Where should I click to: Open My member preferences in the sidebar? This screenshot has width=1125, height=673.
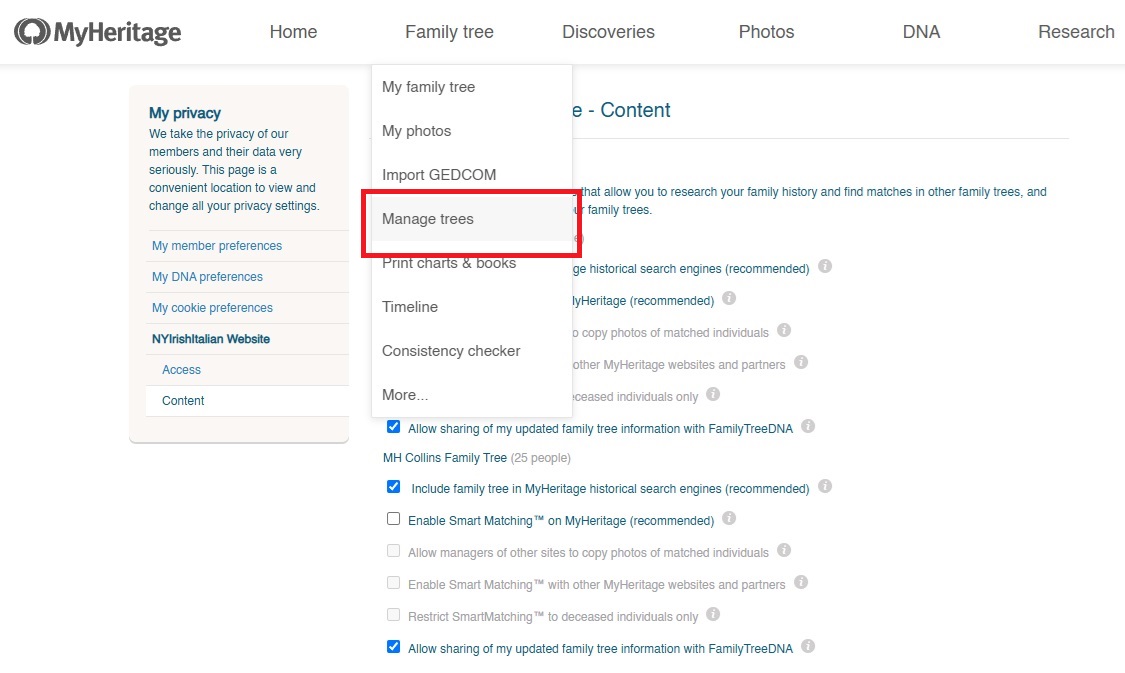217,245
